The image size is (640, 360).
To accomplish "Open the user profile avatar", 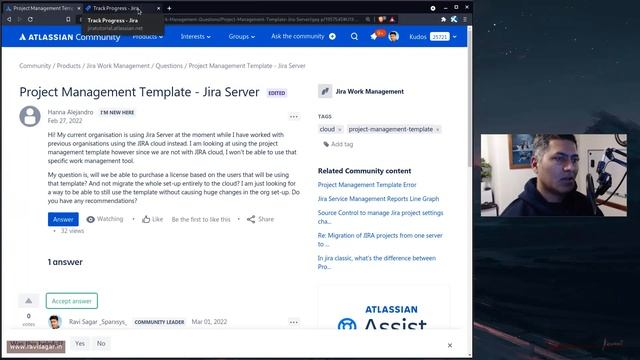I will (x=393, y=36).
